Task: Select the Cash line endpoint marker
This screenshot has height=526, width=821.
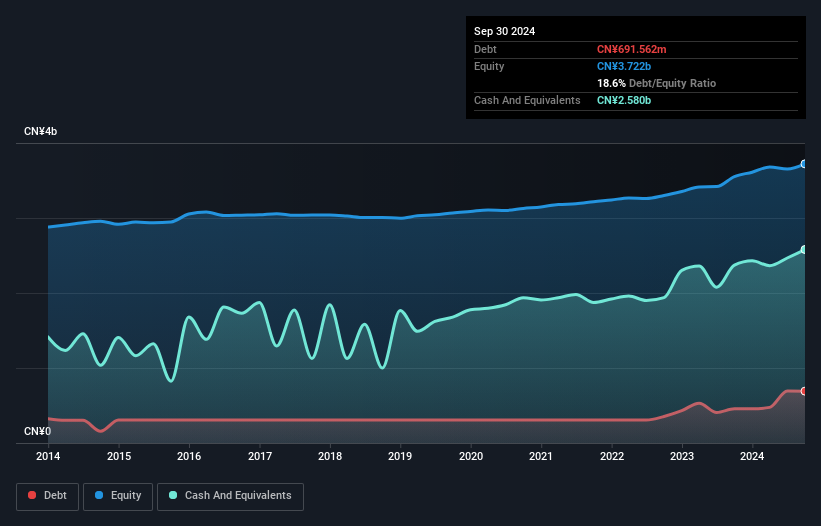Action: pyautogui.click(x=803, y=250)
